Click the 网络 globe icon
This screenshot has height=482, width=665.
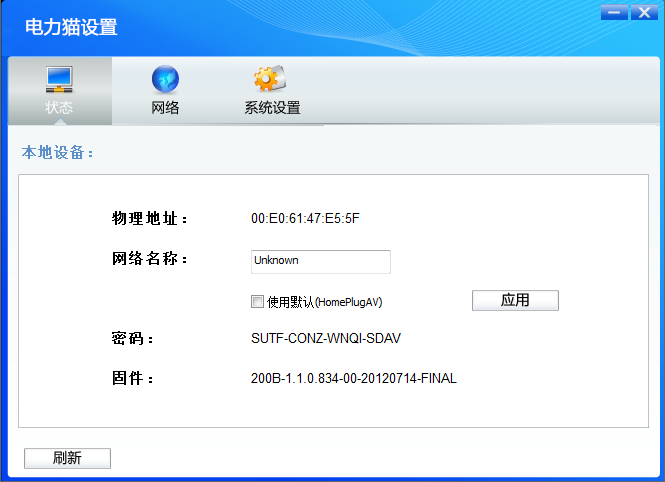[x=165, y=79]
